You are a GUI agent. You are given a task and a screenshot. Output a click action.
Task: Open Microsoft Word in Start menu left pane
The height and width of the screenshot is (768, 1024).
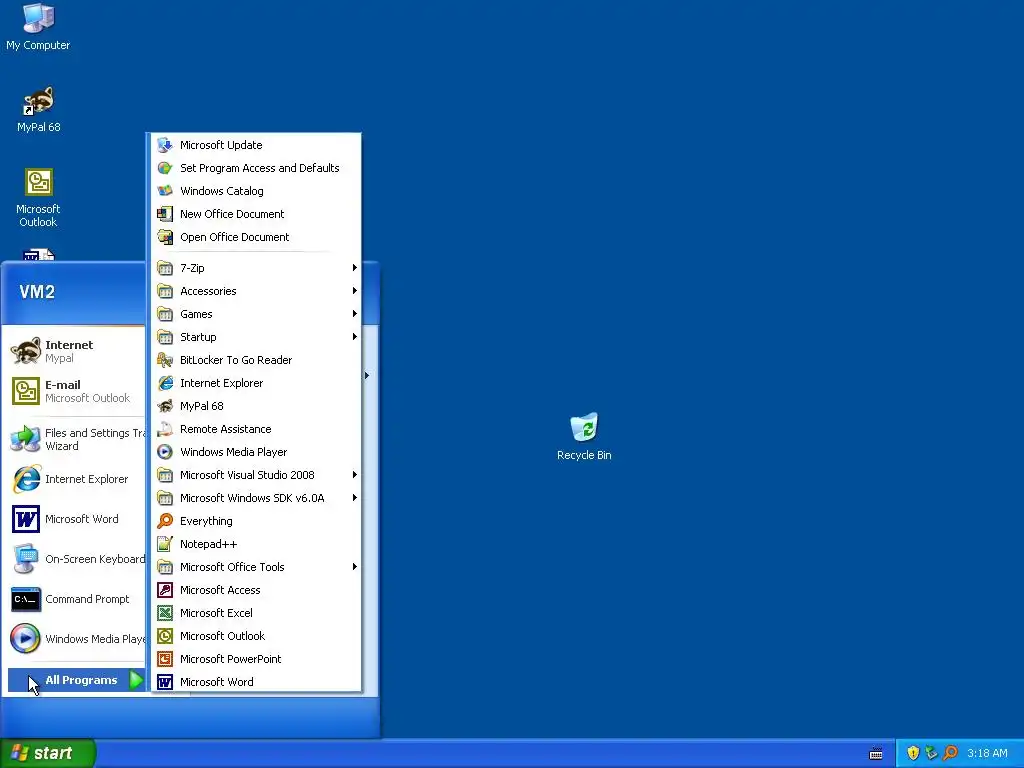click(76, 519)
